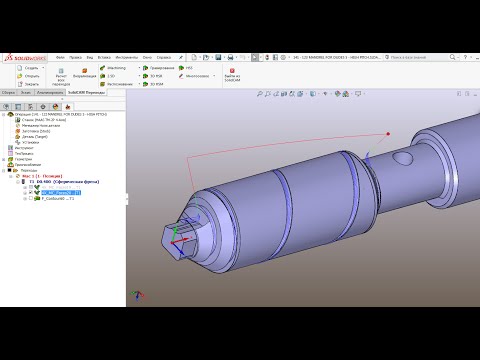This screenshot has width=480, height=360.
Task: Switch to the Эскиз tab
Action: [26, 92]
